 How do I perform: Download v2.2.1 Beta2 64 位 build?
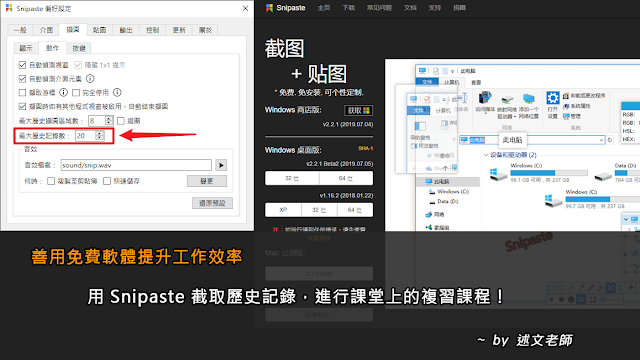(x=346, y=178)
